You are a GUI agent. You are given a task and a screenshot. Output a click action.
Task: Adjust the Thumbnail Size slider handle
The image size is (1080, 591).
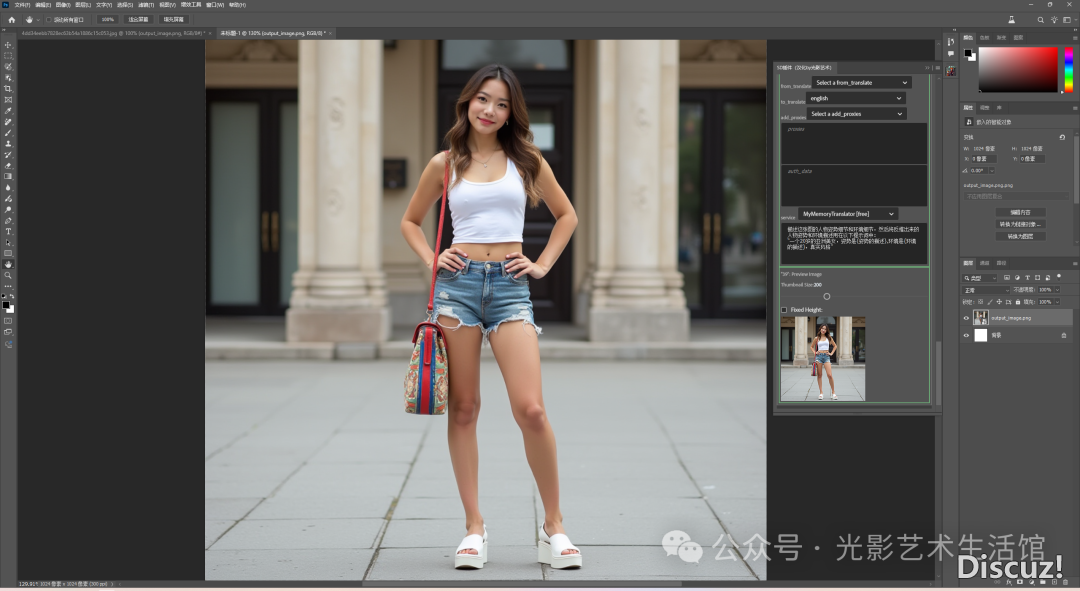click(x=827, y=297)
